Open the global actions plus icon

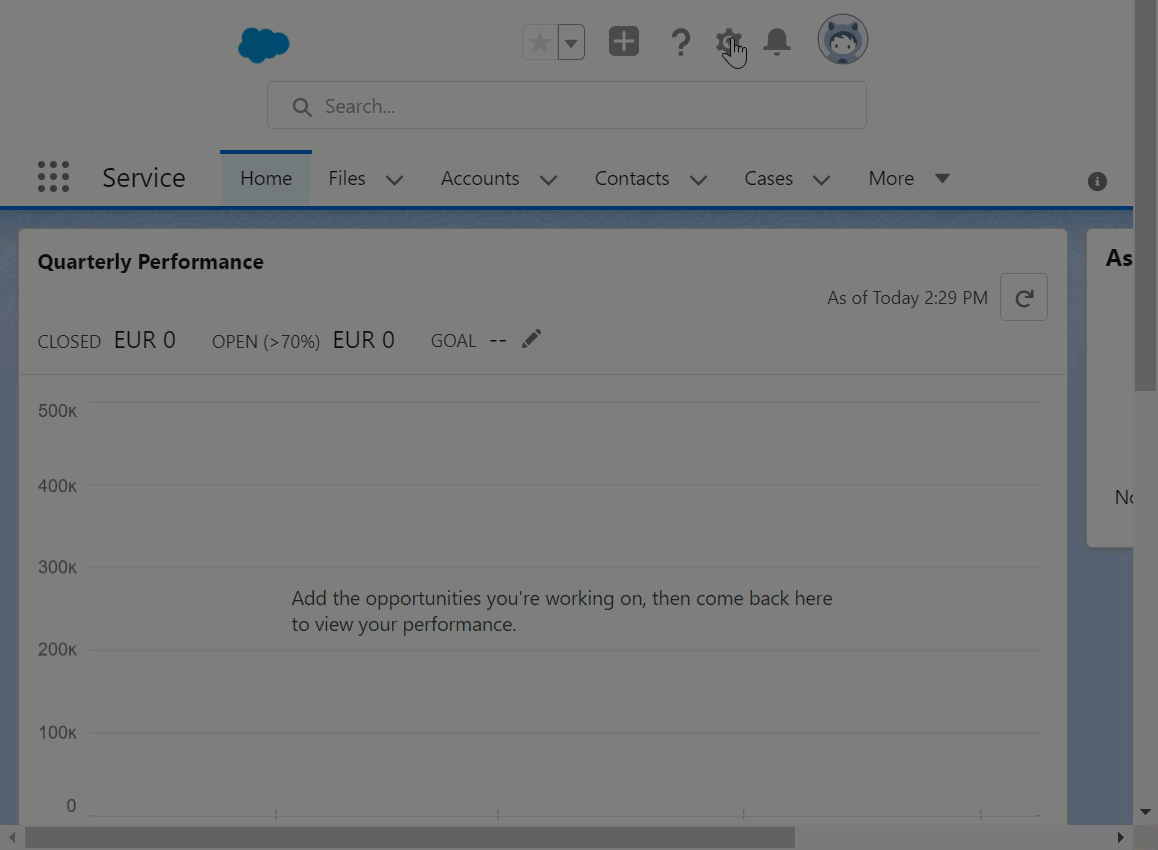pyautogui.click(x=624, y=42)
